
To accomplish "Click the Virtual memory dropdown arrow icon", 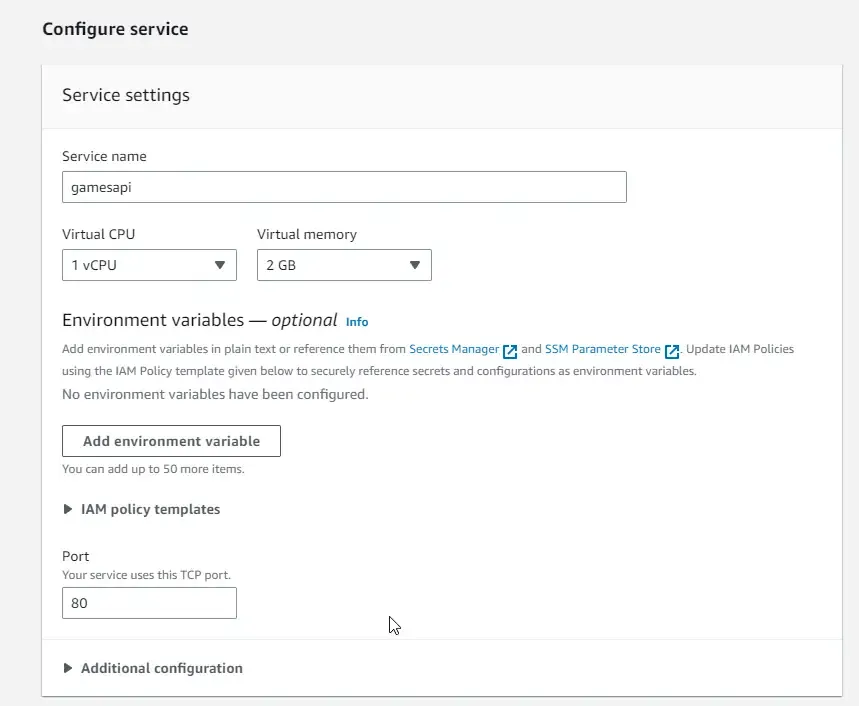I will (415, 265).
